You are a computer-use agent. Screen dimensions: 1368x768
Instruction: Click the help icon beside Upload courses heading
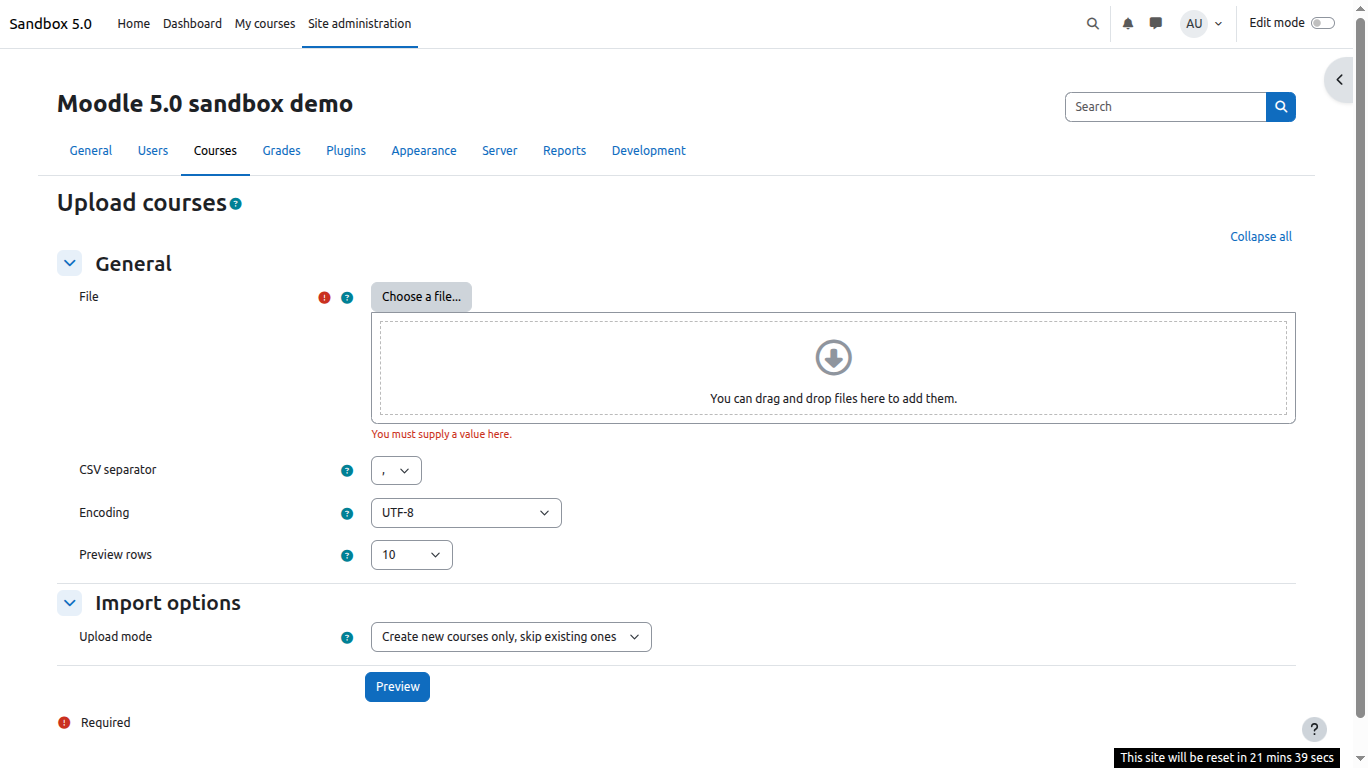[235, 203]
